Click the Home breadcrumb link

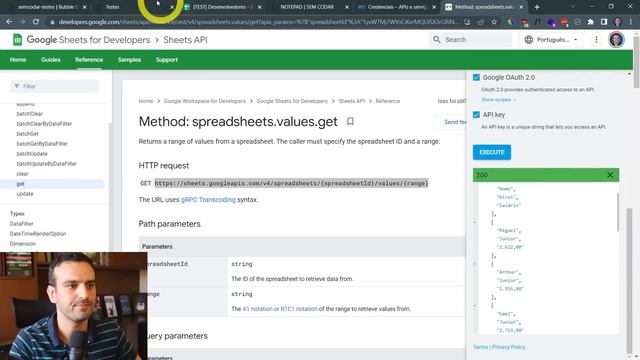tap(146, 101)
